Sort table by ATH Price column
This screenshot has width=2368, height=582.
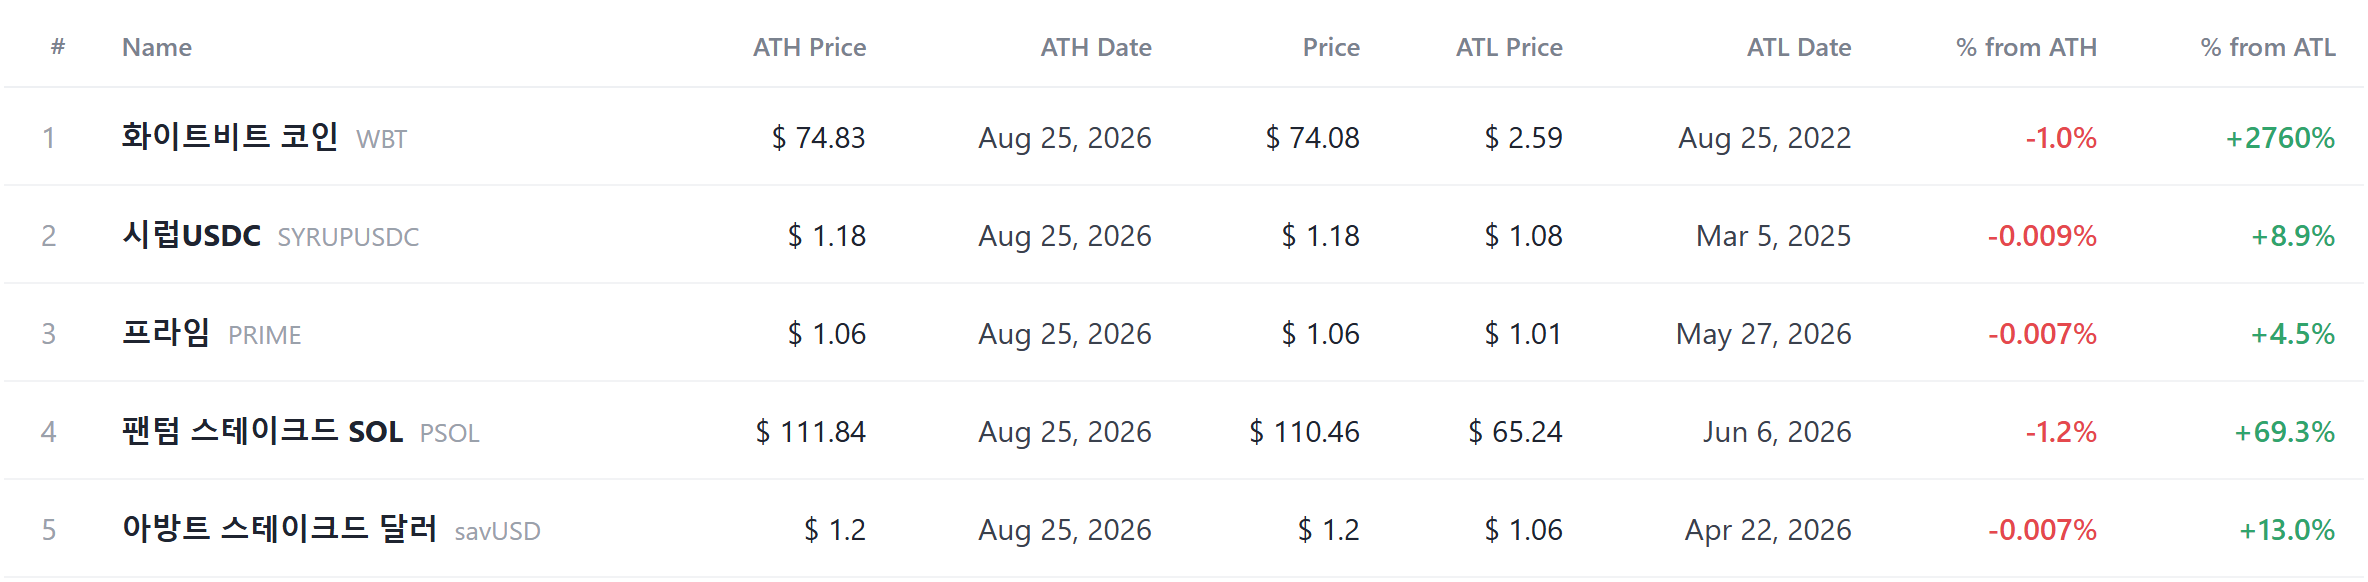point(809,47)
